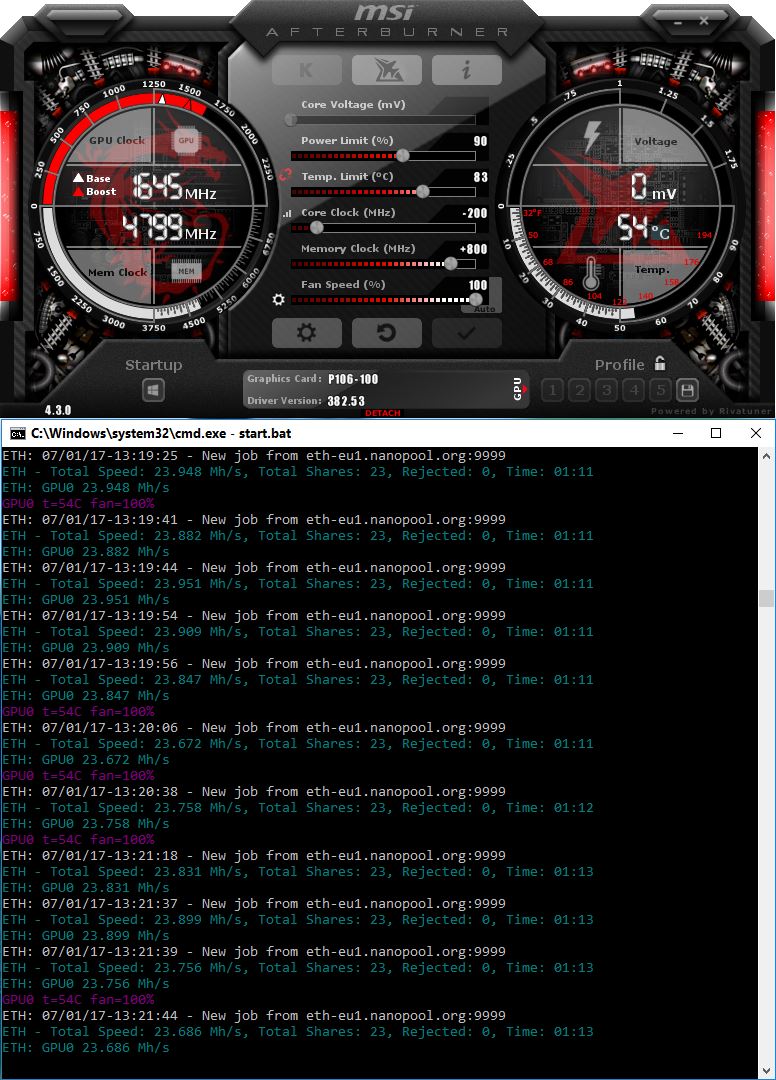Open the information i button
Image resolution: width=776 pixels, height=1080 pixels.
pyautogui.click(x=466, y=70)
